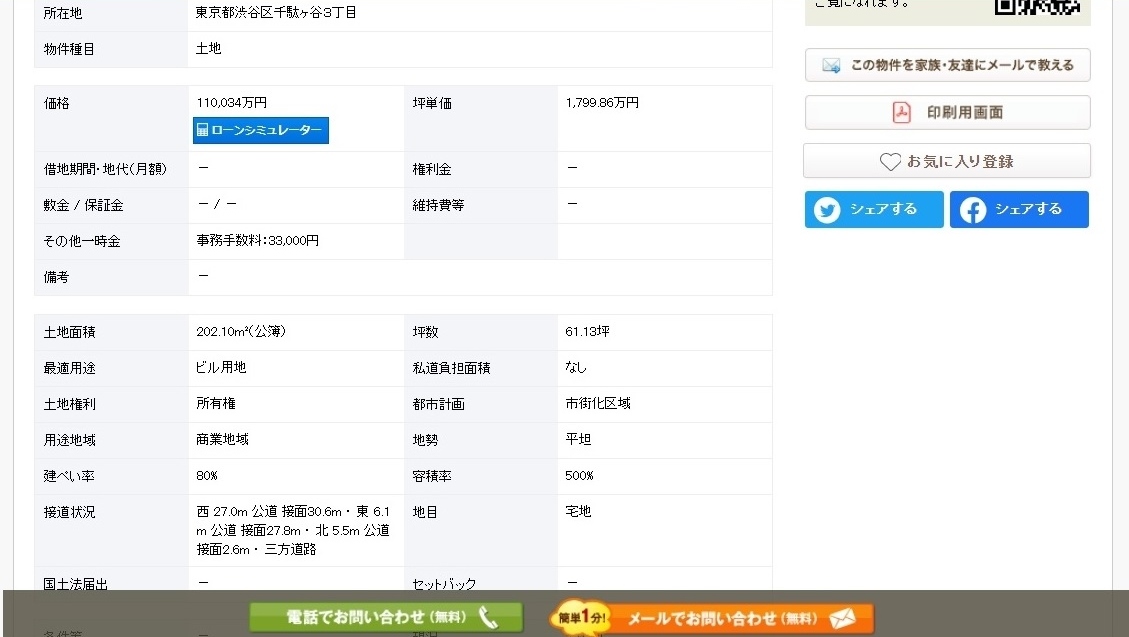Screen dimensions: 1129x637
Task: Click the QR code image
Action: (1038, 6)
